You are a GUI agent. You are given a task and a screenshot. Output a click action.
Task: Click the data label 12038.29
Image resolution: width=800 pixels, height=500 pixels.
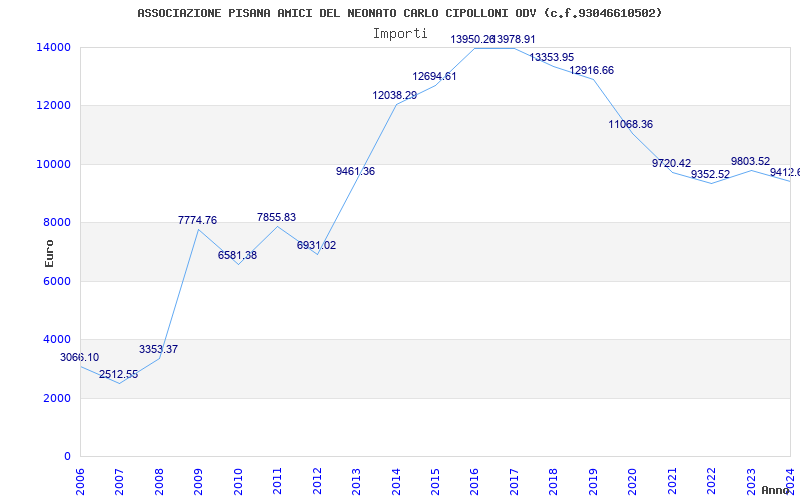click(395, 95)
